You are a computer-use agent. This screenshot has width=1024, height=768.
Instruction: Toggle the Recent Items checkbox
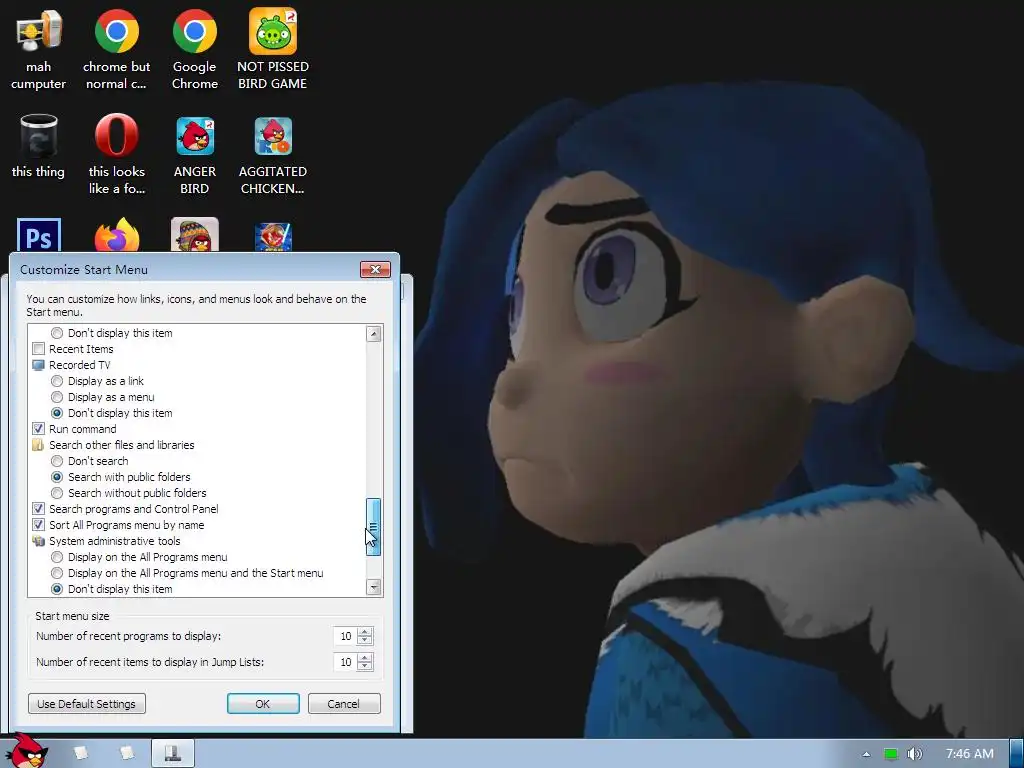[x=39, y=349]
